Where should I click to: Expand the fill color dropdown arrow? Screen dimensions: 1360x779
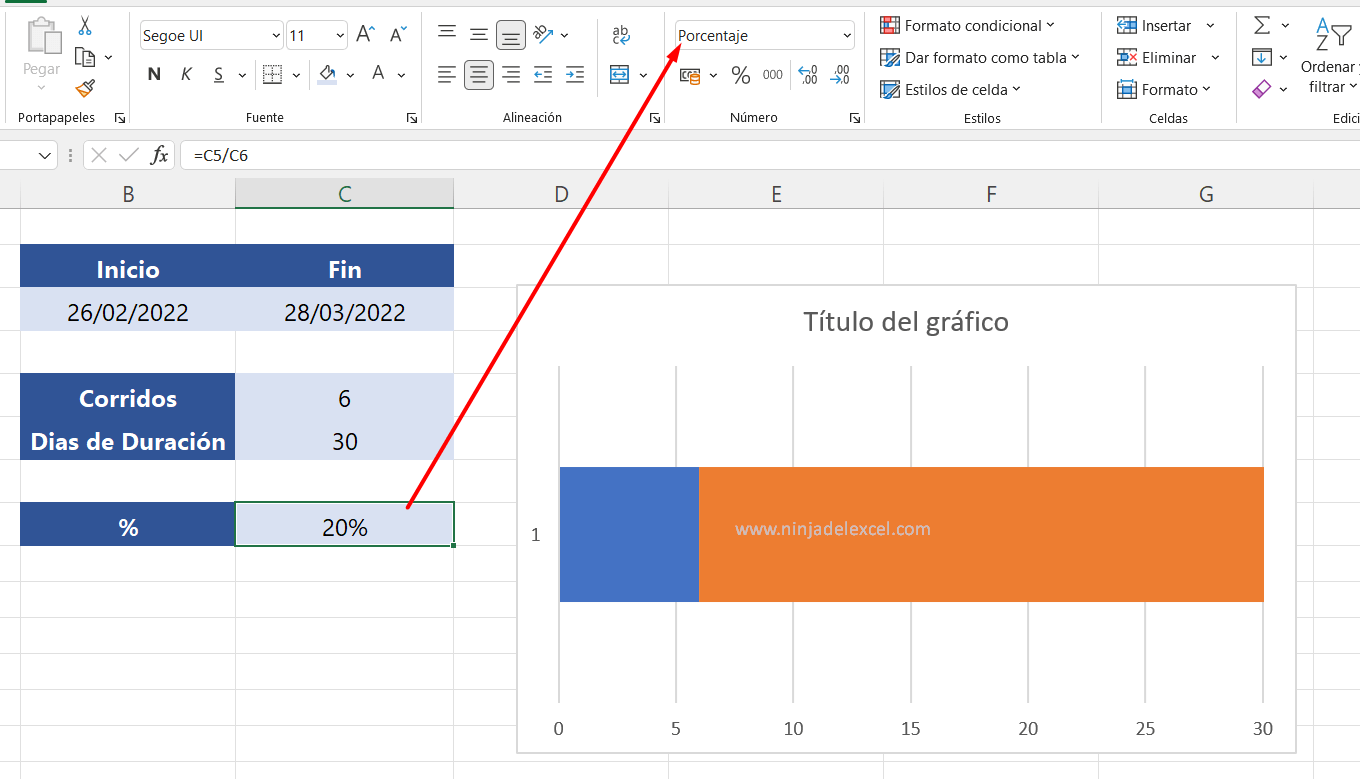click(x=350, y=75)
